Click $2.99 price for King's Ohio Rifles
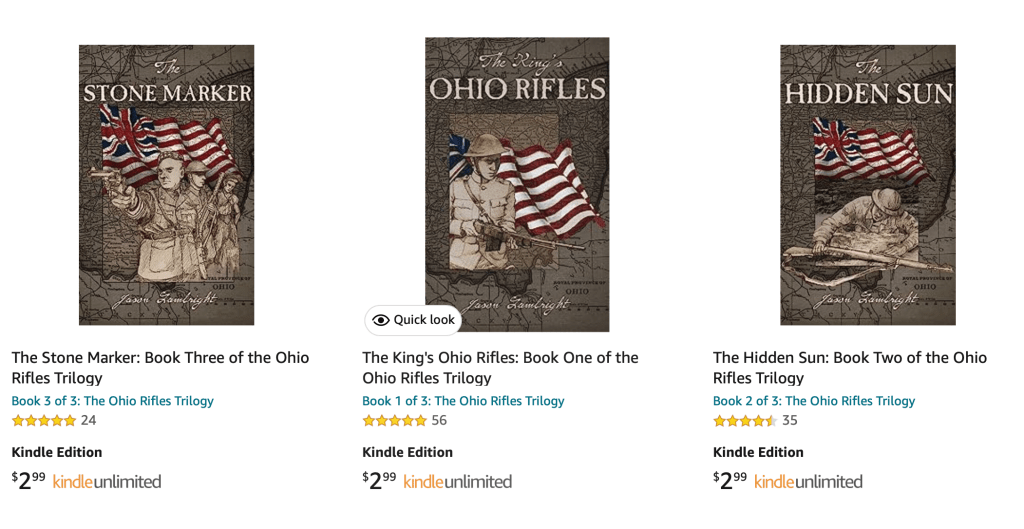Viewport: 1024px width, 529px height. [x=379, y=480]
